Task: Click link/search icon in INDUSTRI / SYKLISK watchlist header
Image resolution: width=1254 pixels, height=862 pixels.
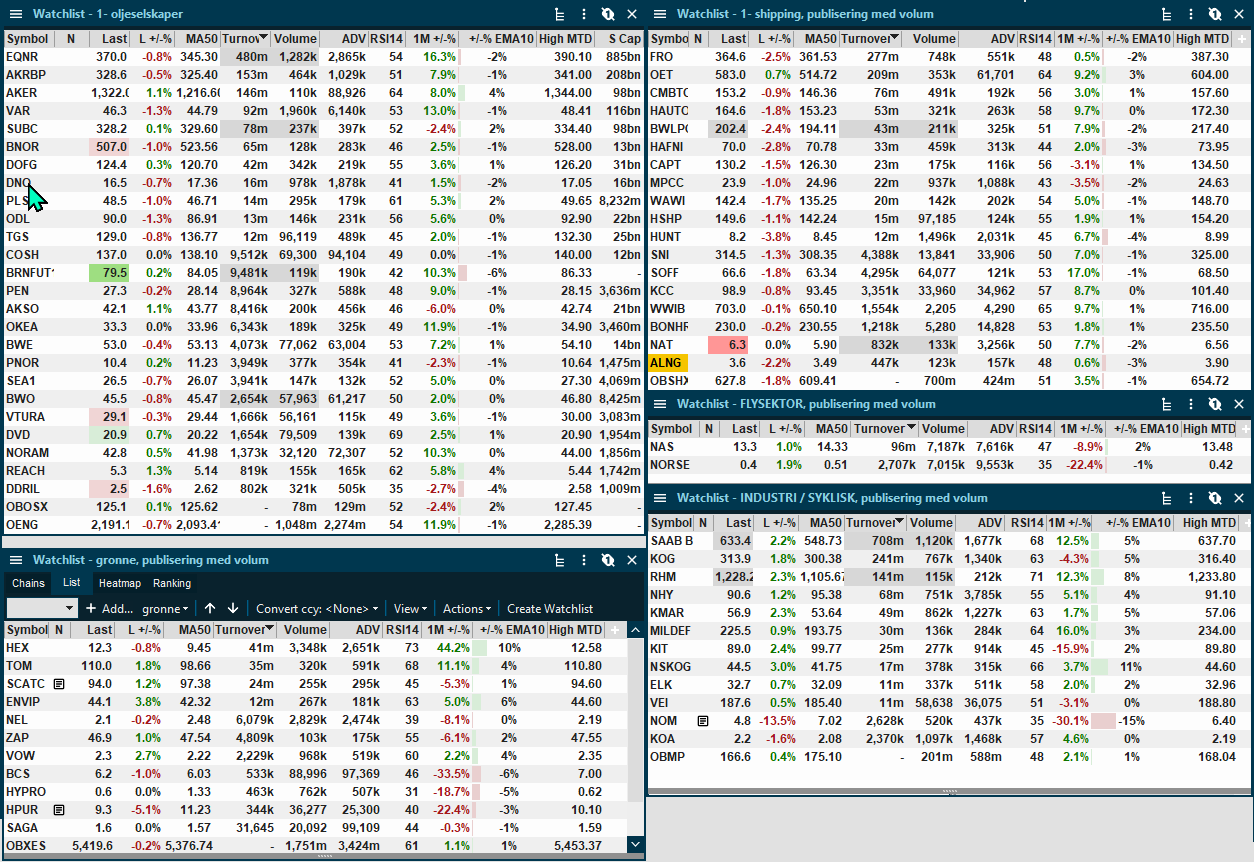Action: (x=1213, y=498)
